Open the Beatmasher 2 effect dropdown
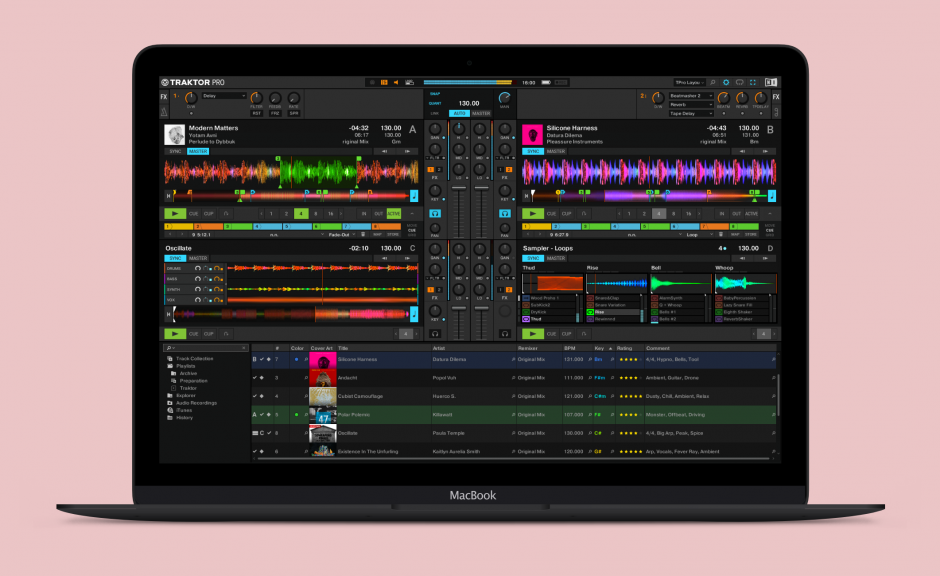940x576 pixels. [690, 96]
